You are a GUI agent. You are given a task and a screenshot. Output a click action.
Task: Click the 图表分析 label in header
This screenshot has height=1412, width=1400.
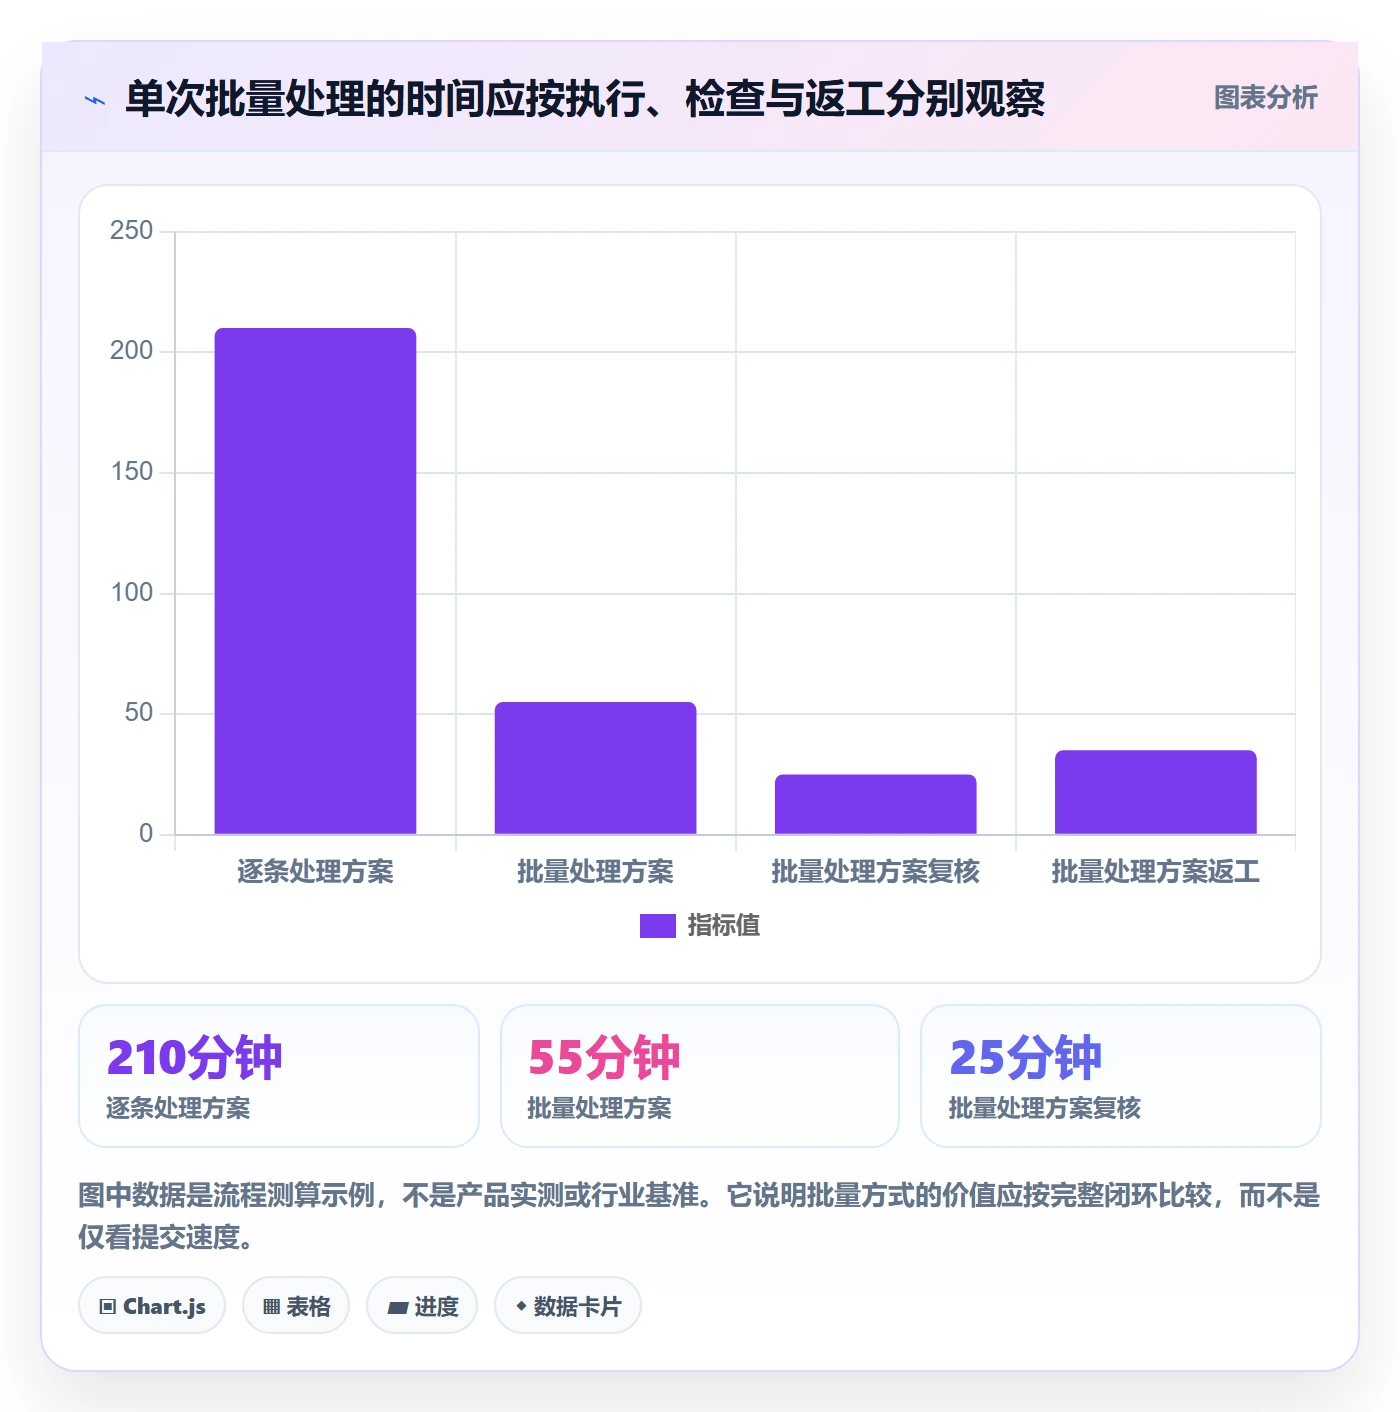coord(1266,98)
